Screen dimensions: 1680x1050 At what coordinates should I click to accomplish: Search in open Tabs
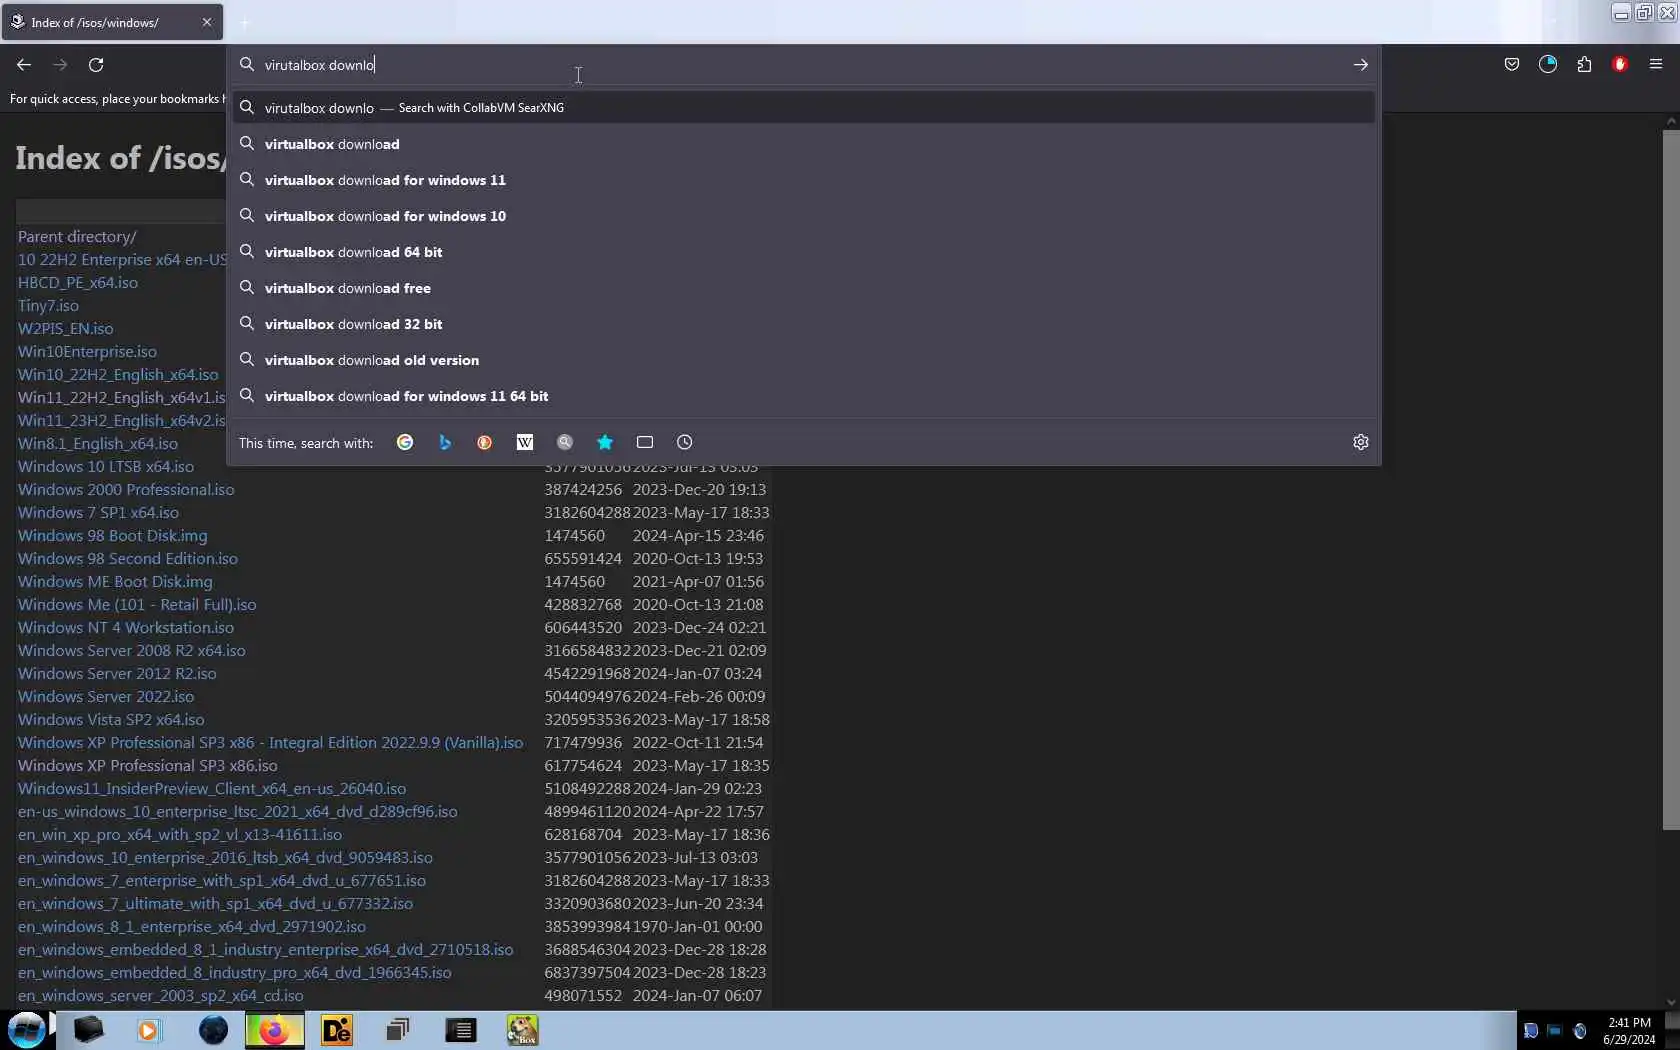(645, 442)
